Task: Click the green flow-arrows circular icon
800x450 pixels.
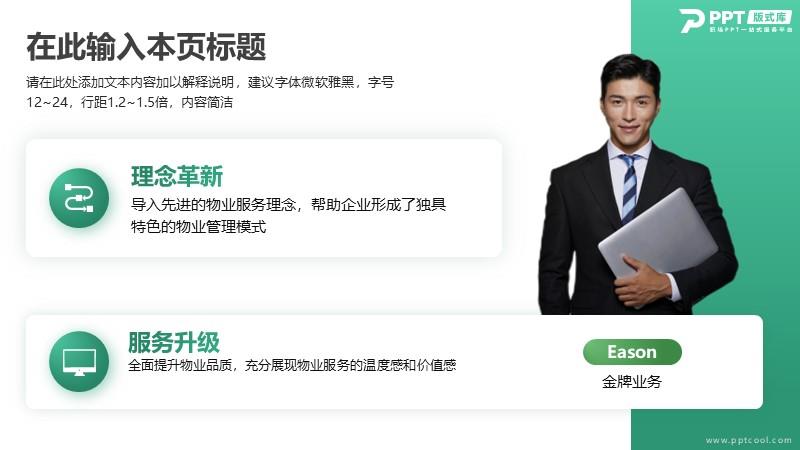Action: (x=79, y=198)
